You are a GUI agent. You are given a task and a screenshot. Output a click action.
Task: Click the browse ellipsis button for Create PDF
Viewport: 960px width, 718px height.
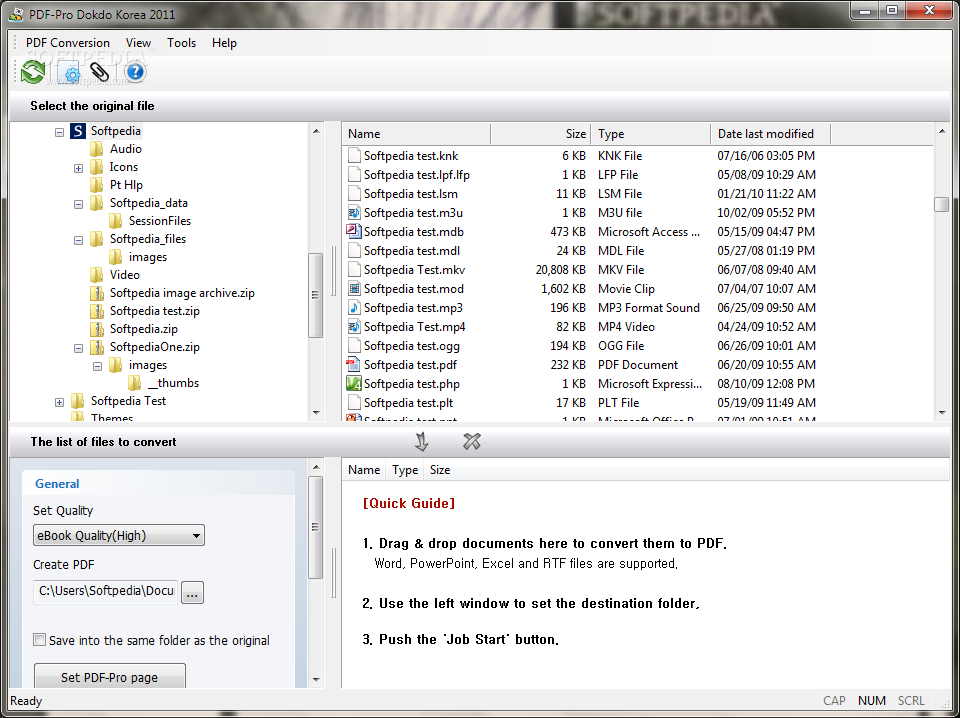click(192, 593)
